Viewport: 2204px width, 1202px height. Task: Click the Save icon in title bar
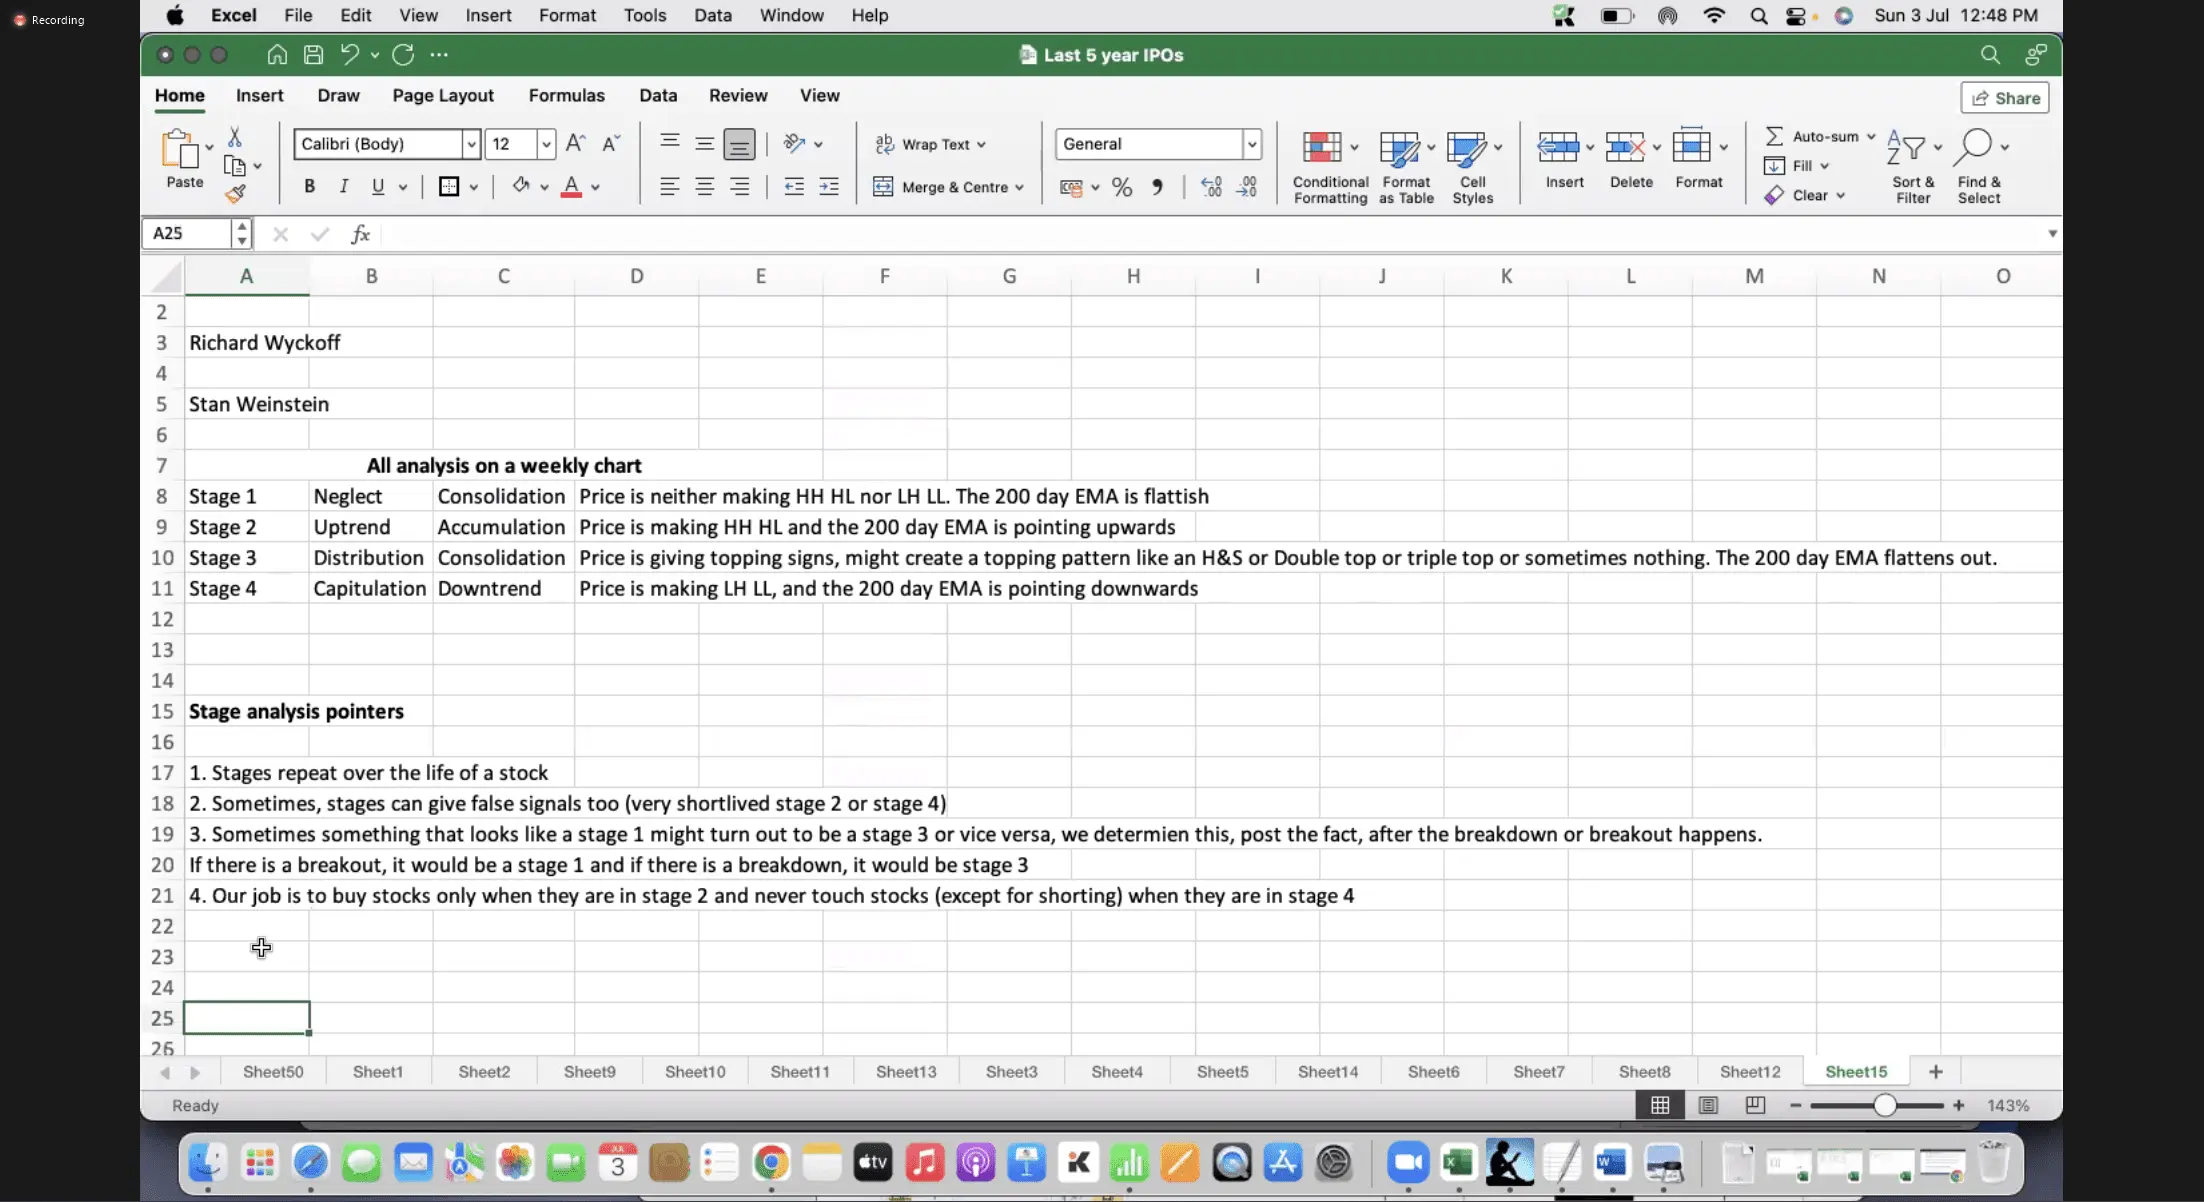[313, 55]
